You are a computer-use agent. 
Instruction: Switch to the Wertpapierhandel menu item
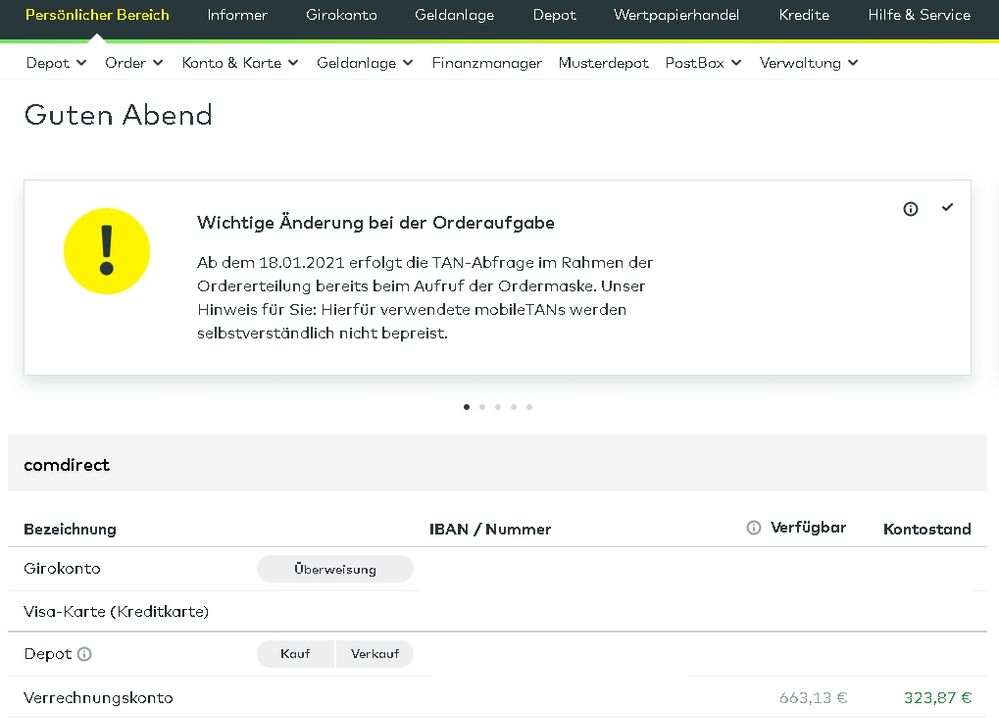(675, 15)
